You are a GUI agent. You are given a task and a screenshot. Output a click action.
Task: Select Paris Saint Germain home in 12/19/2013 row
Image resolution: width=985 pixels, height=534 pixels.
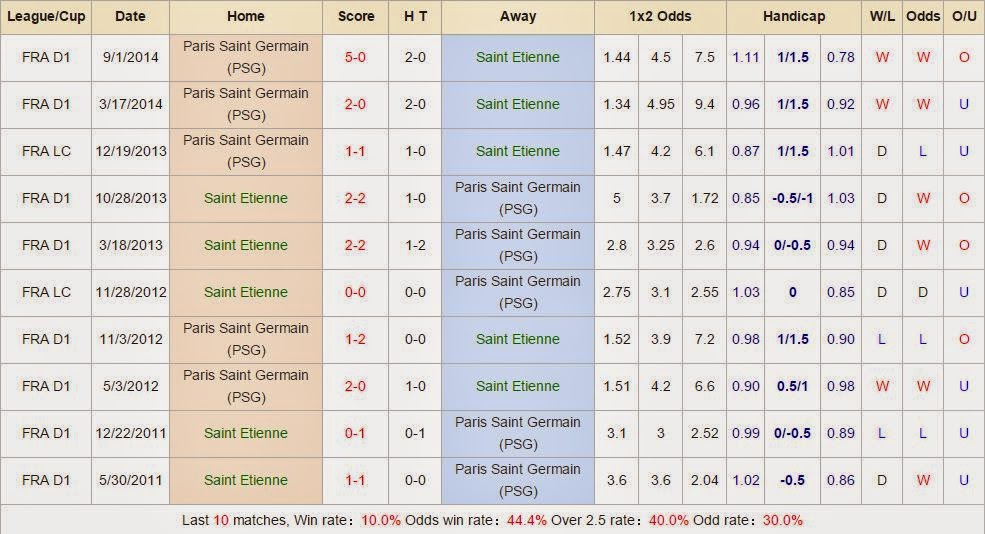point(246,151)
